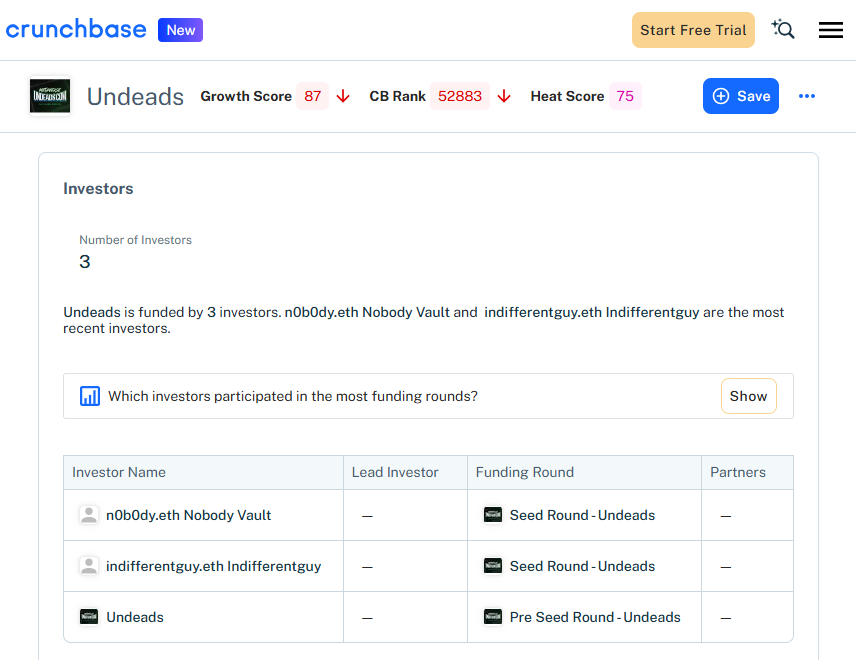
Task: Open the Seed Round - Undeads link
Action: point(581,514)
